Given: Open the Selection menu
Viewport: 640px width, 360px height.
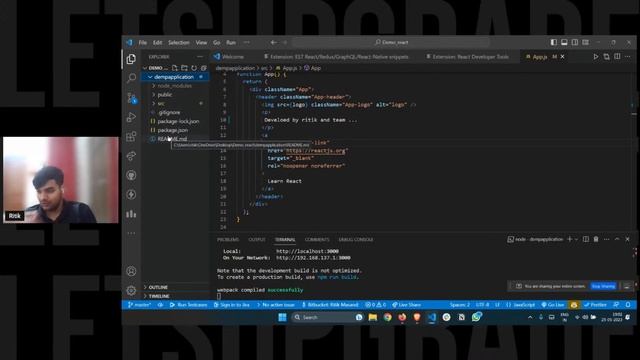Looking at the screenshot, I should 179,42.
